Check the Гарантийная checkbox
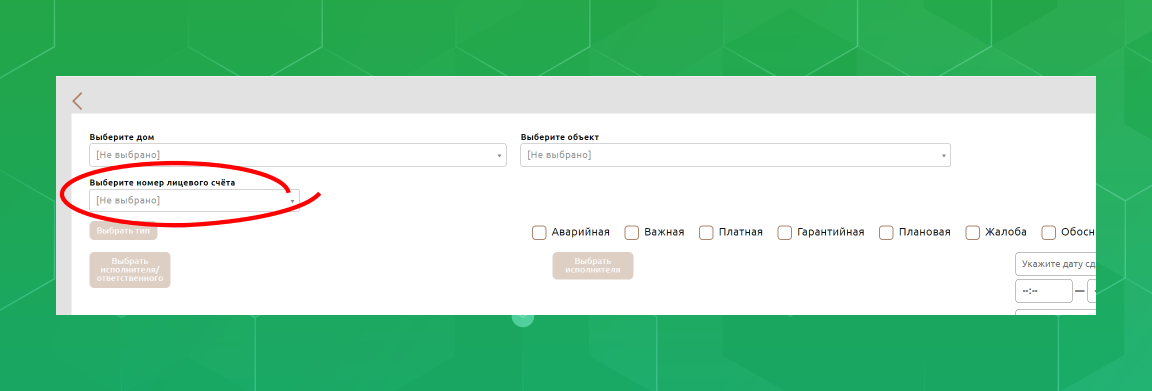Image resolution: width=1152 pixels, height=391 pixels. point(785,232)
